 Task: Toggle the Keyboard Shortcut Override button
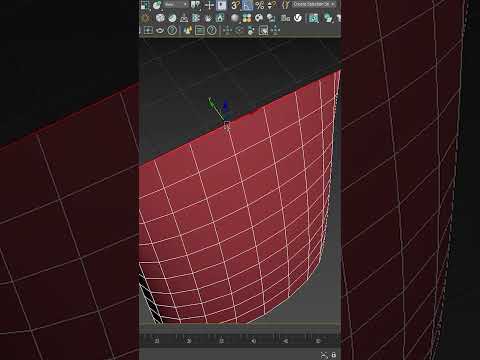tap(221, 5)
